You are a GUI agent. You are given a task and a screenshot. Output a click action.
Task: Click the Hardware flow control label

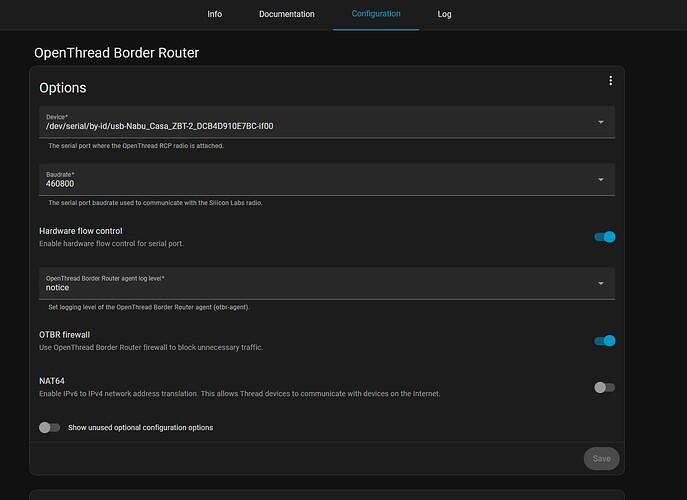click(x=81, y=231)
